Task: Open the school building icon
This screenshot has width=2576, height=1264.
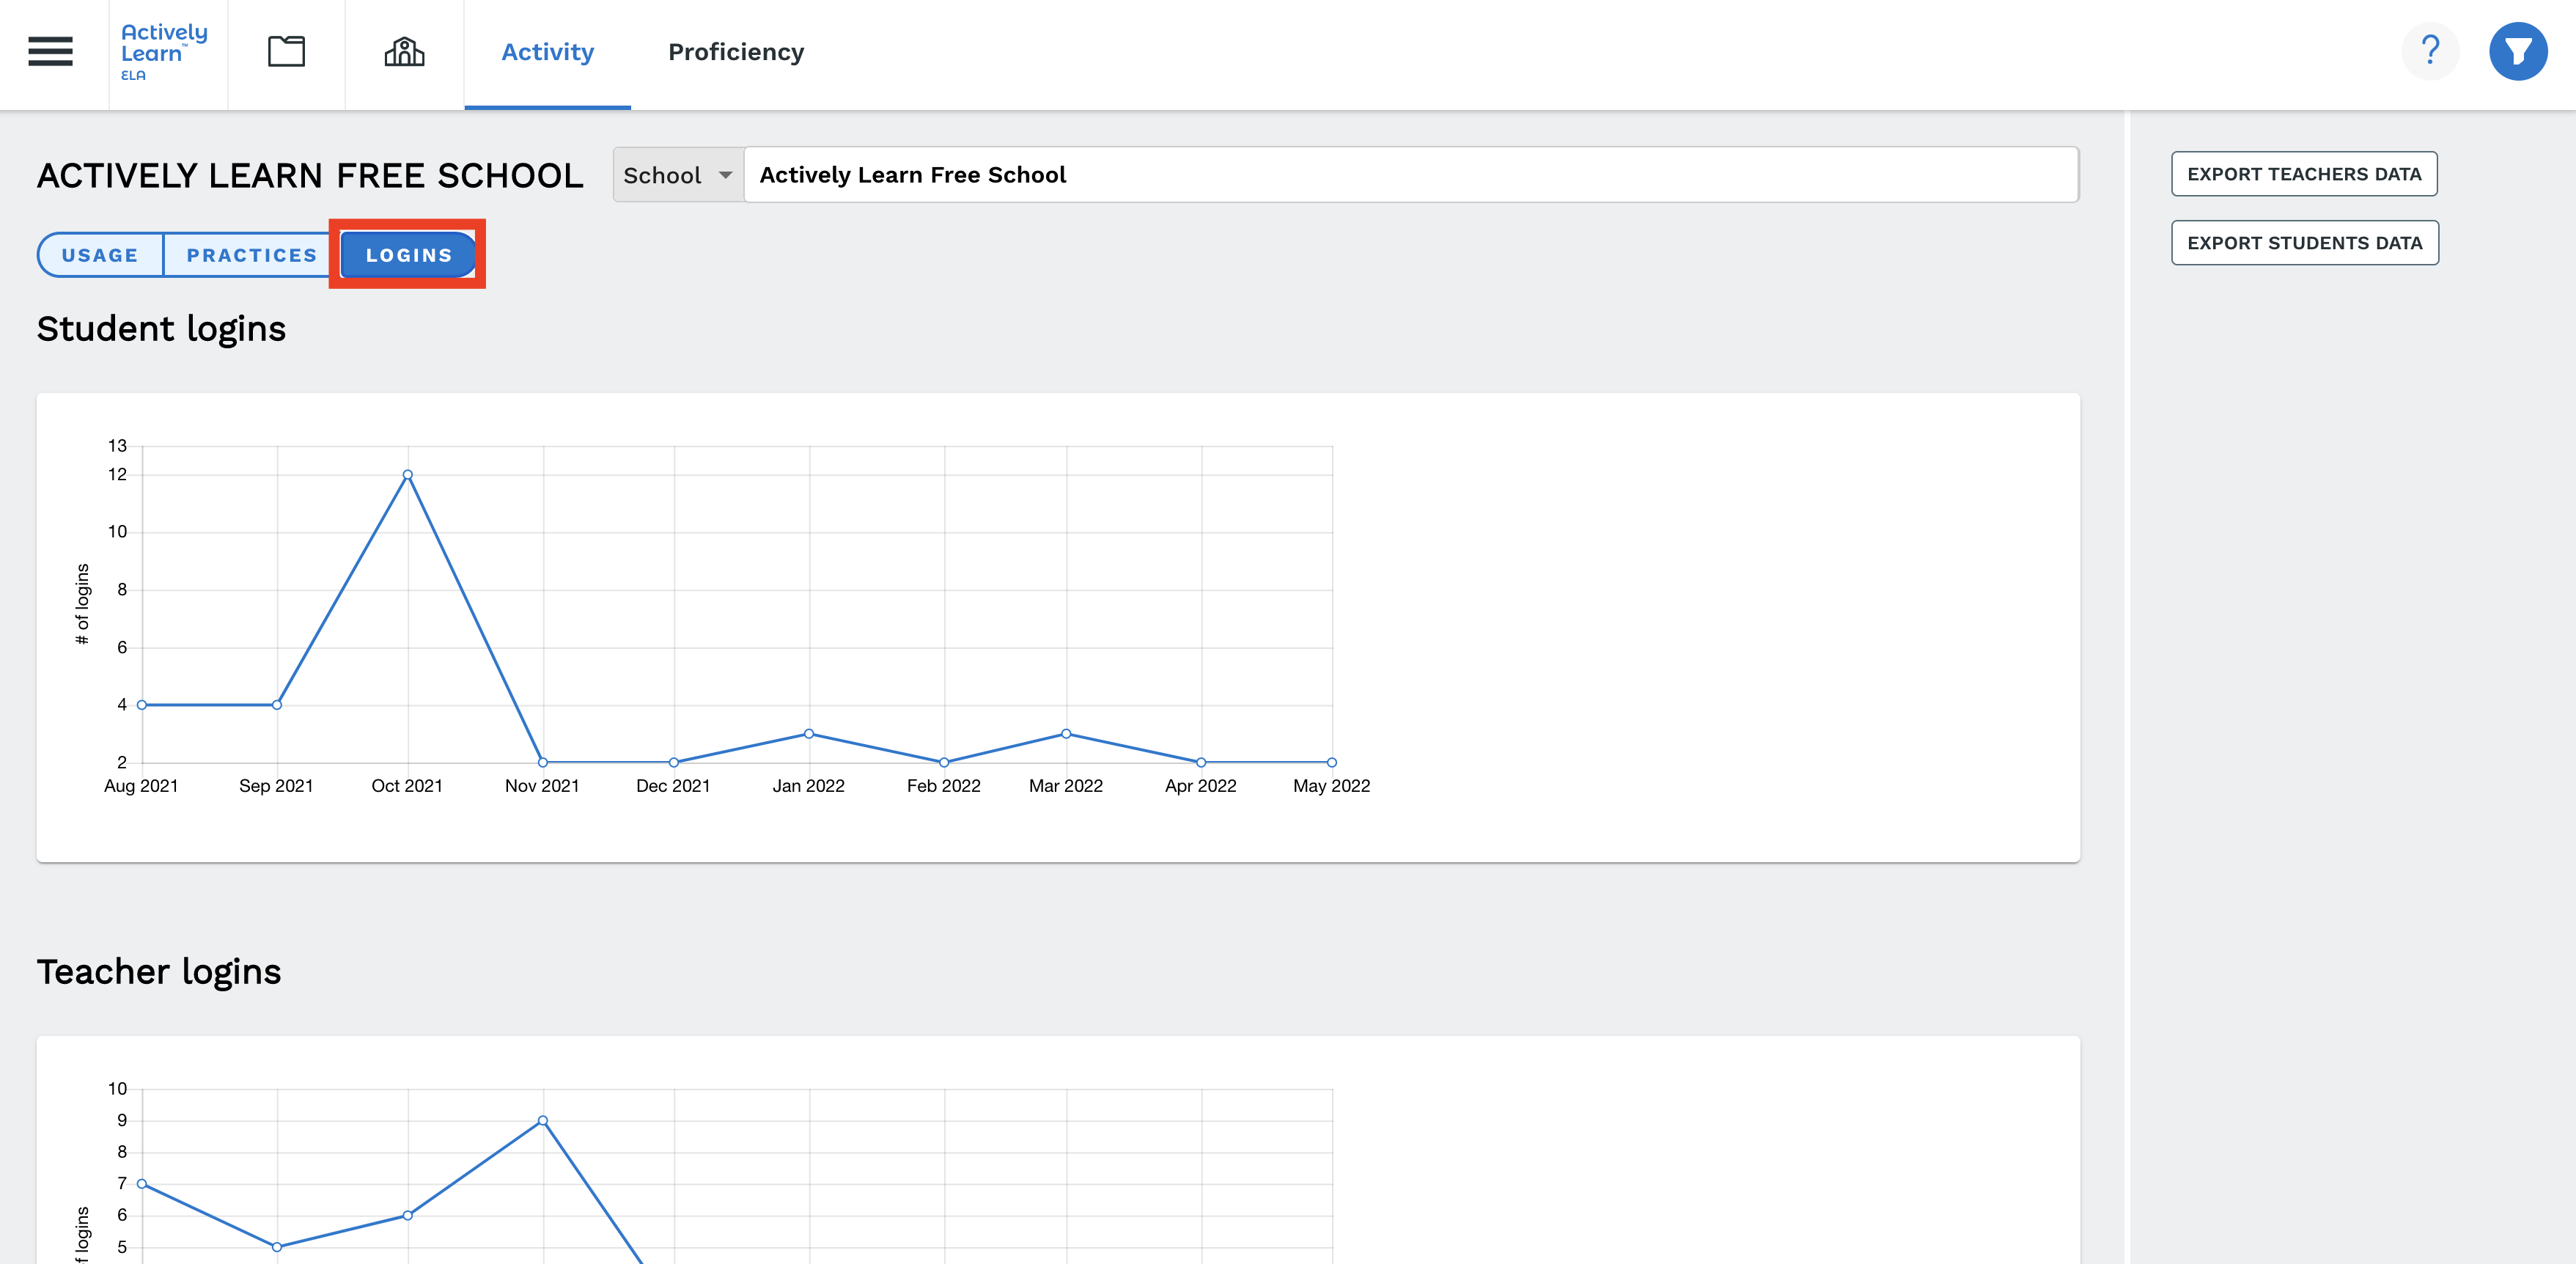Action: tap(404, 51)
